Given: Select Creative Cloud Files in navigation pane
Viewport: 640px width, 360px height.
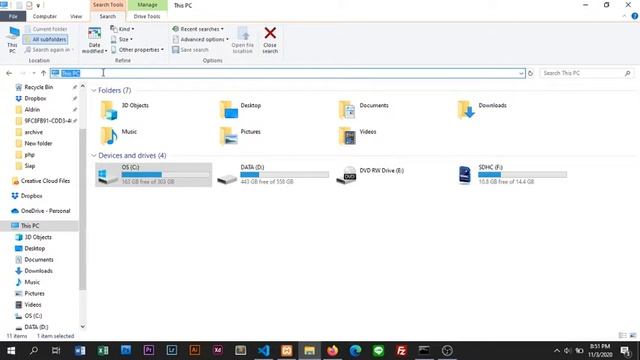Looking at the screenshot, I should tap(41, 181).
